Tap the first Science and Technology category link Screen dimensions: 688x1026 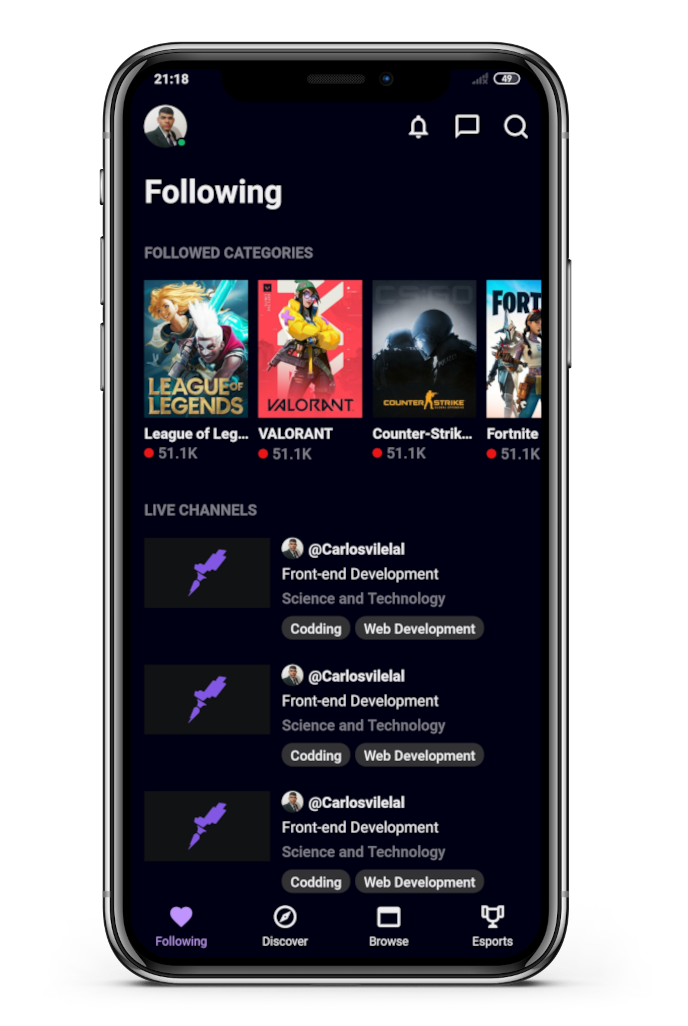click(363, 598)
